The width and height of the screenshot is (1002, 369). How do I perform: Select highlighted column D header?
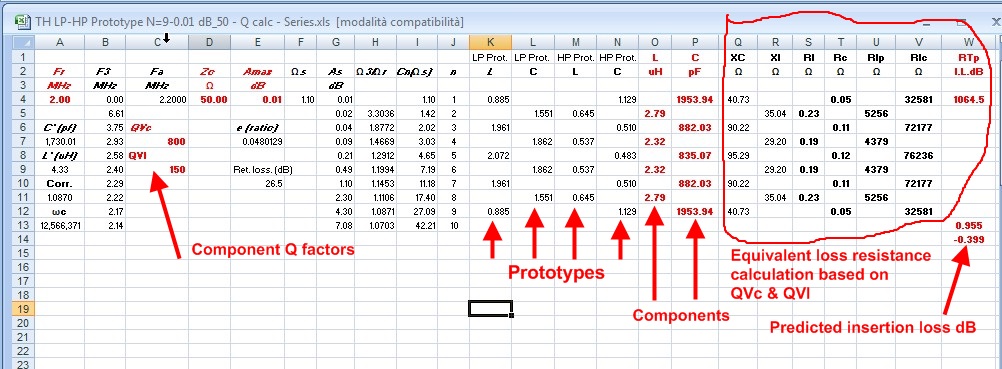210,43
